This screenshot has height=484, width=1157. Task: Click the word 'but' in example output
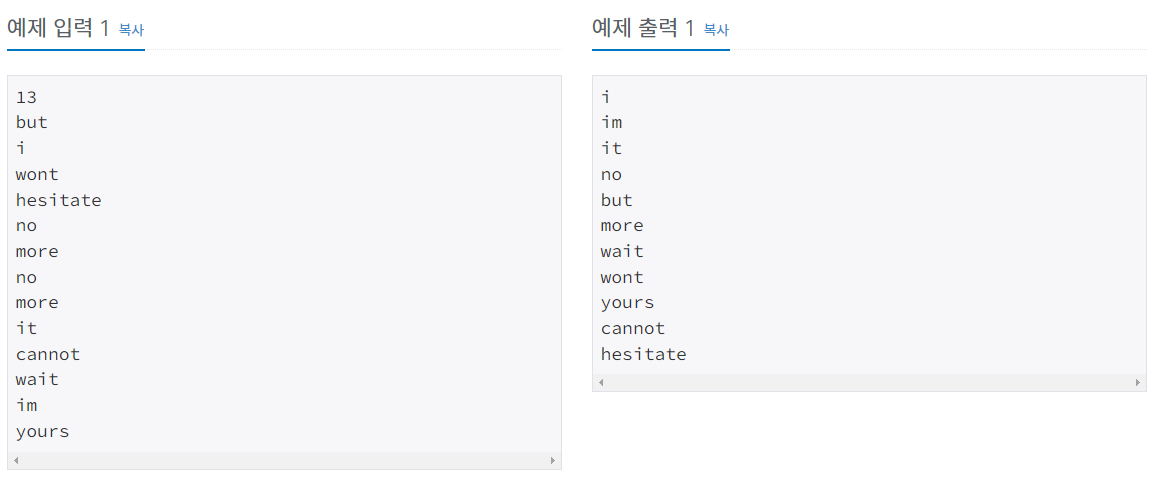pyautogui.click(x=617, y=200)
